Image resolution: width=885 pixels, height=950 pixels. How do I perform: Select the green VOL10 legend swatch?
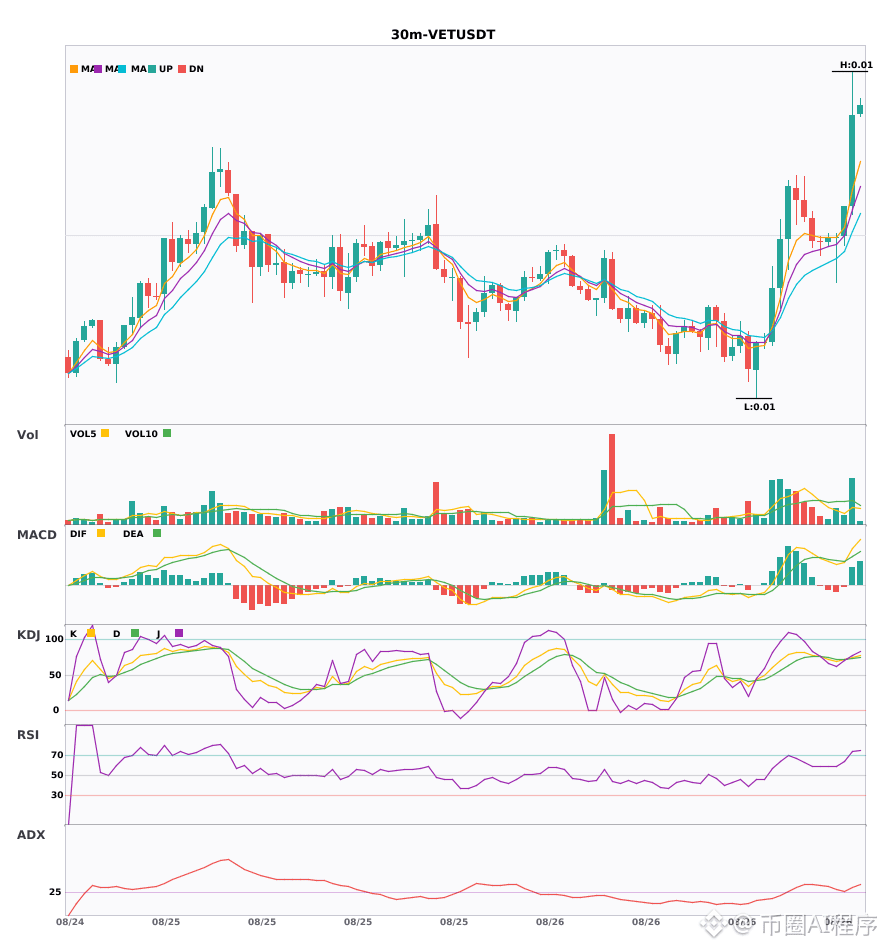[167, 433]
